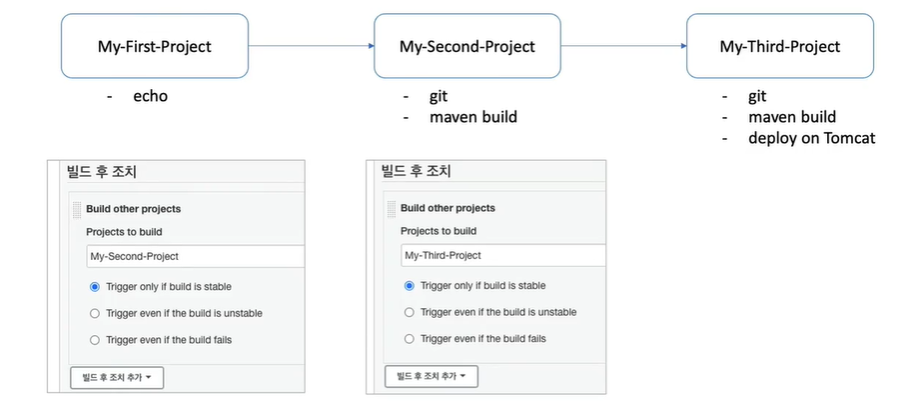The height and width of the screenshot is (410, 899).
Task: Select 'Trigger even if the build fails' in left panel
Action: click(x=95, y=340)
